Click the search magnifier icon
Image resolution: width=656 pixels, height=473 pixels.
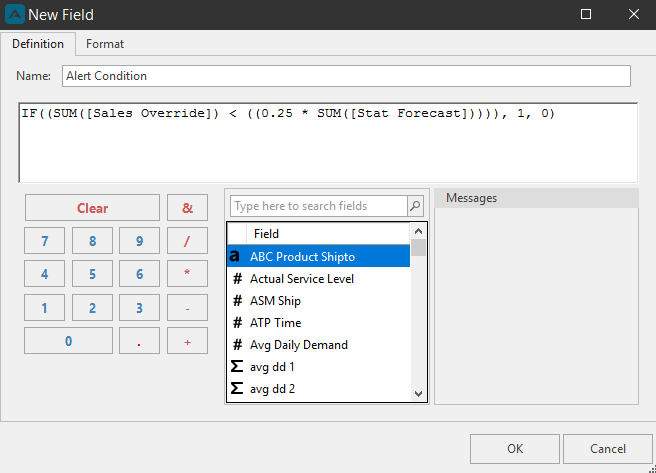click(x=415, y=206)
